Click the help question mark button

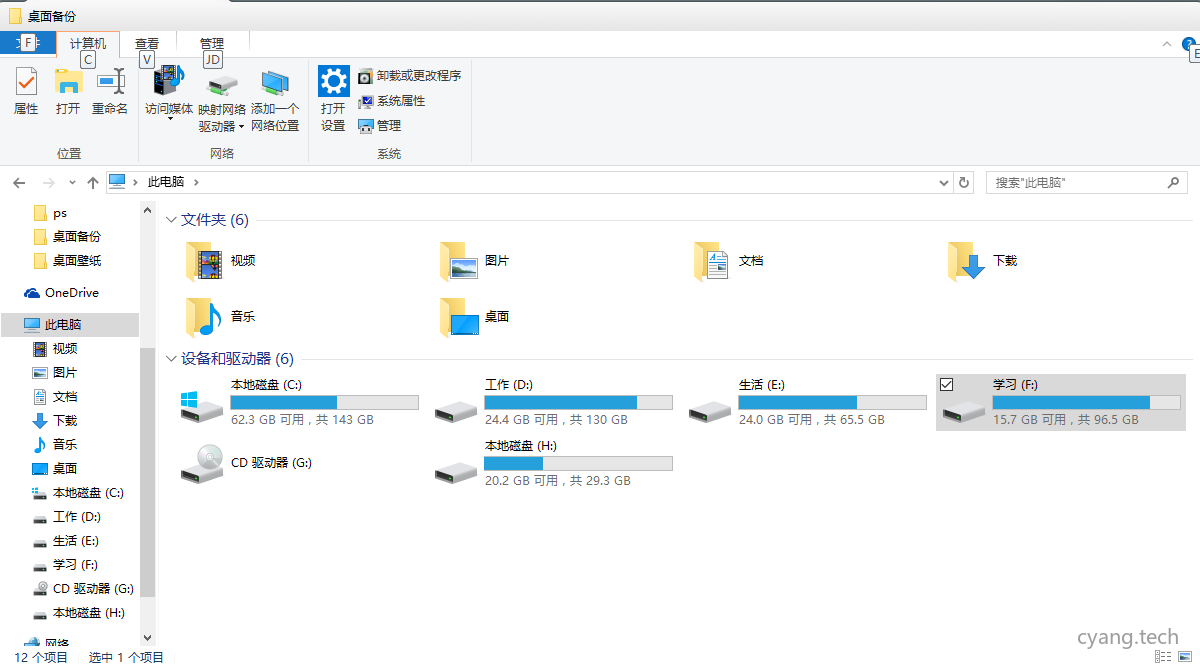click(x=1188, y=44)
